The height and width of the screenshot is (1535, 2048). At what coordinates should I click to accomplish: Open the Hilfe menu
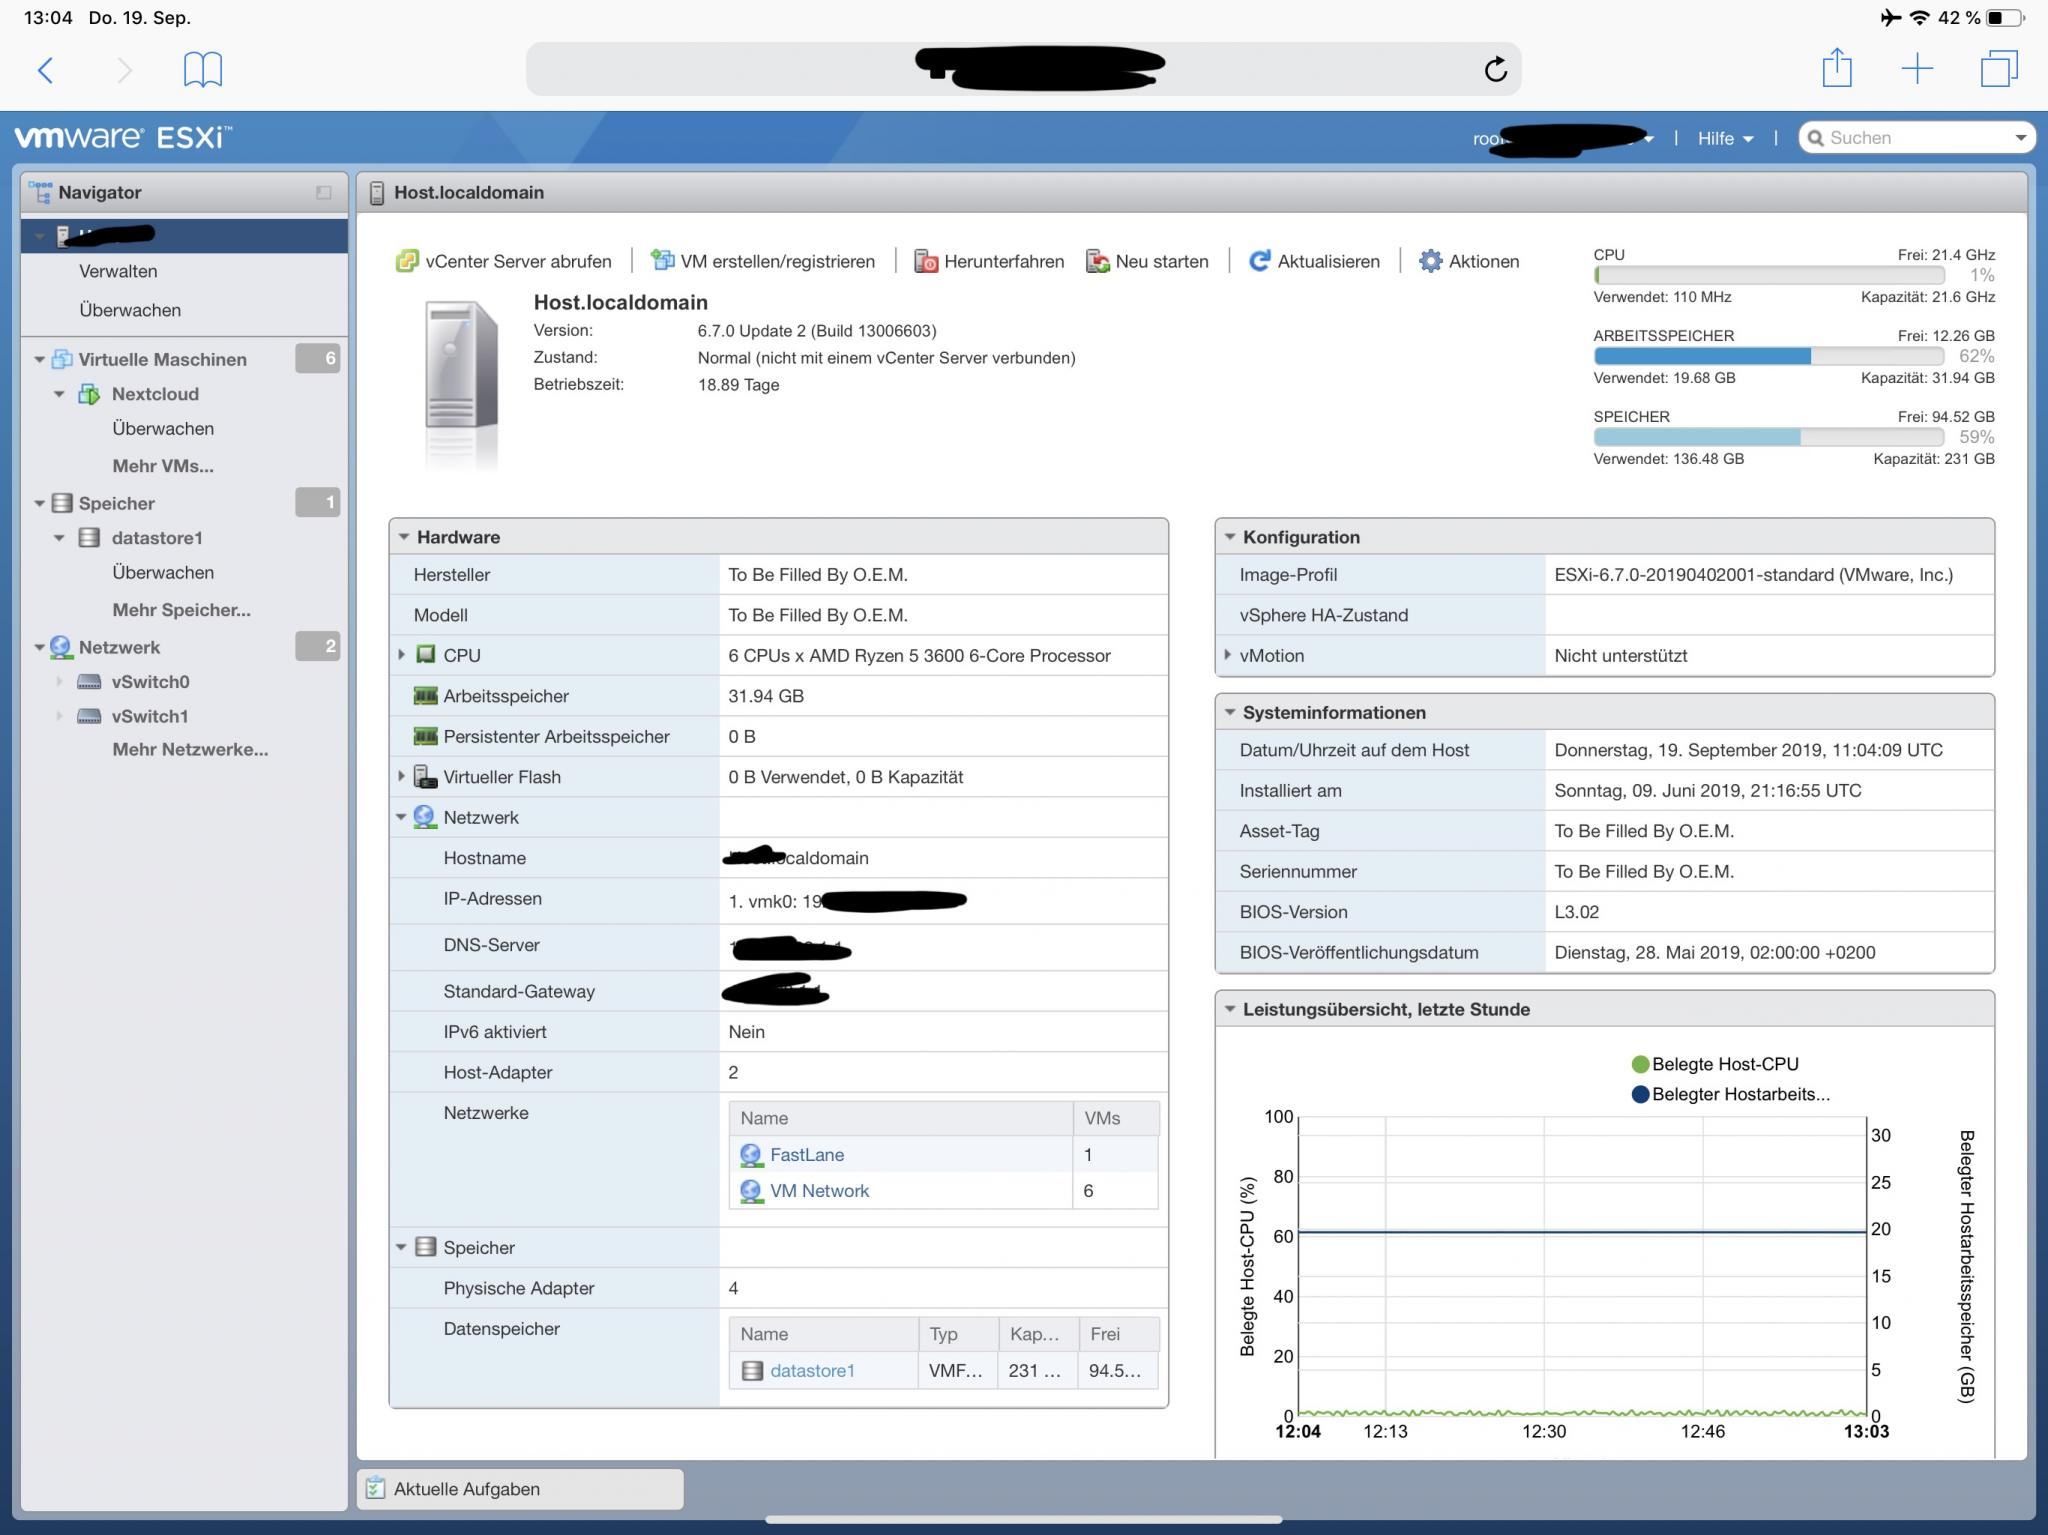pos(1725,138)
